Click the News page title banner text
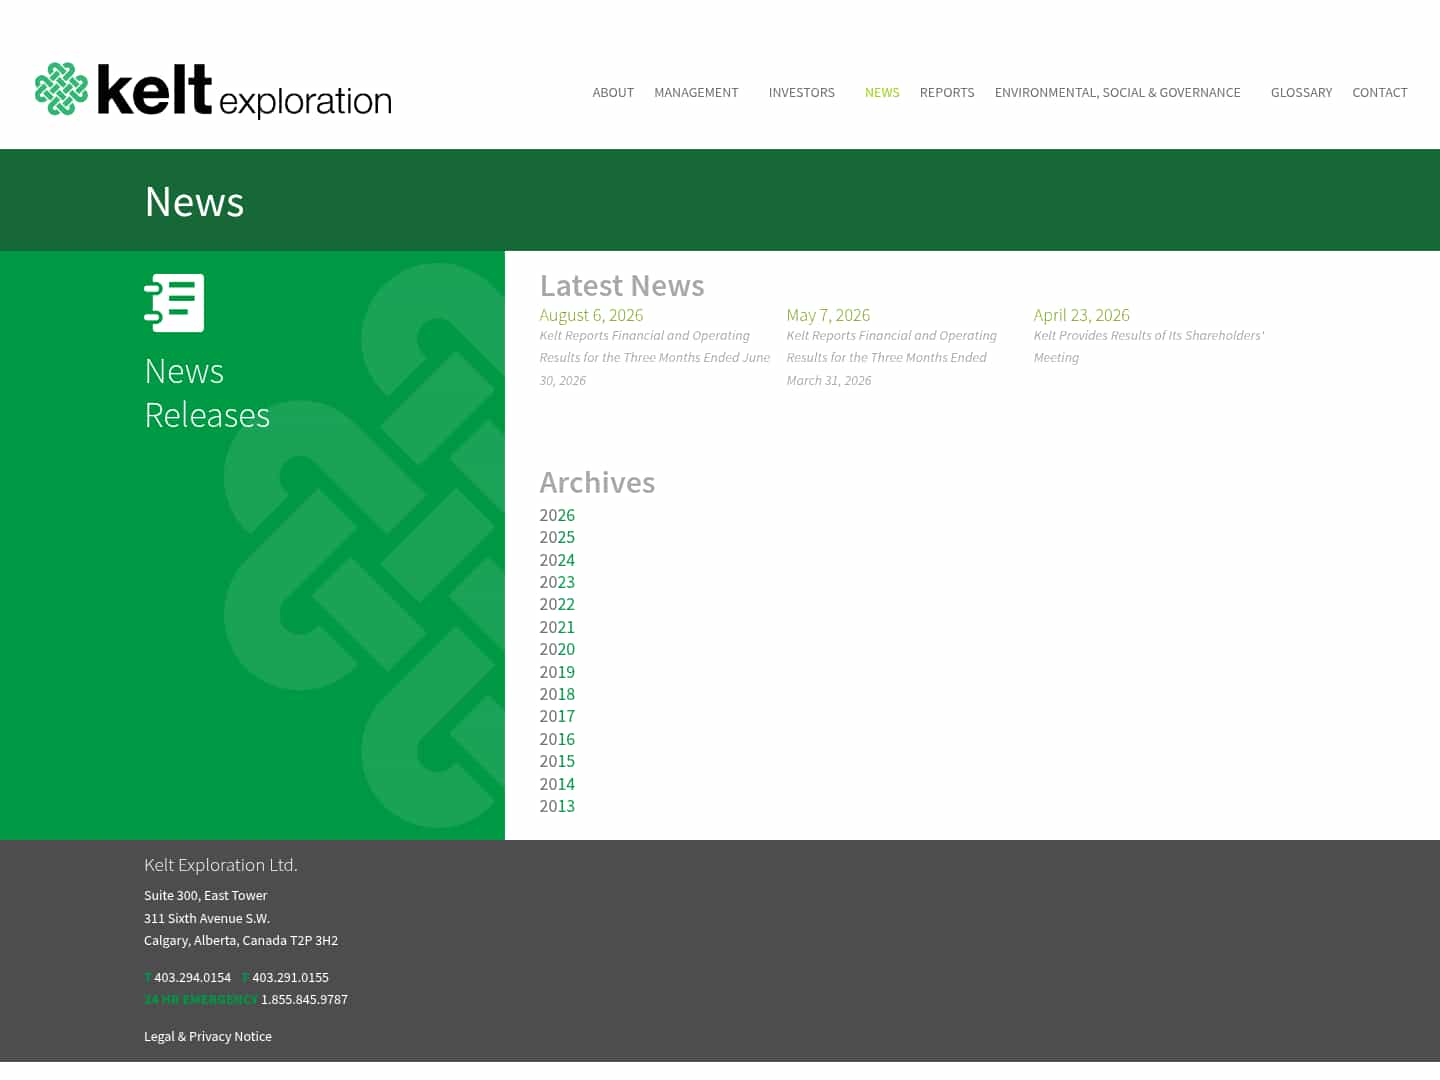The image size is (1440, 1080). (x=194, y=201)
